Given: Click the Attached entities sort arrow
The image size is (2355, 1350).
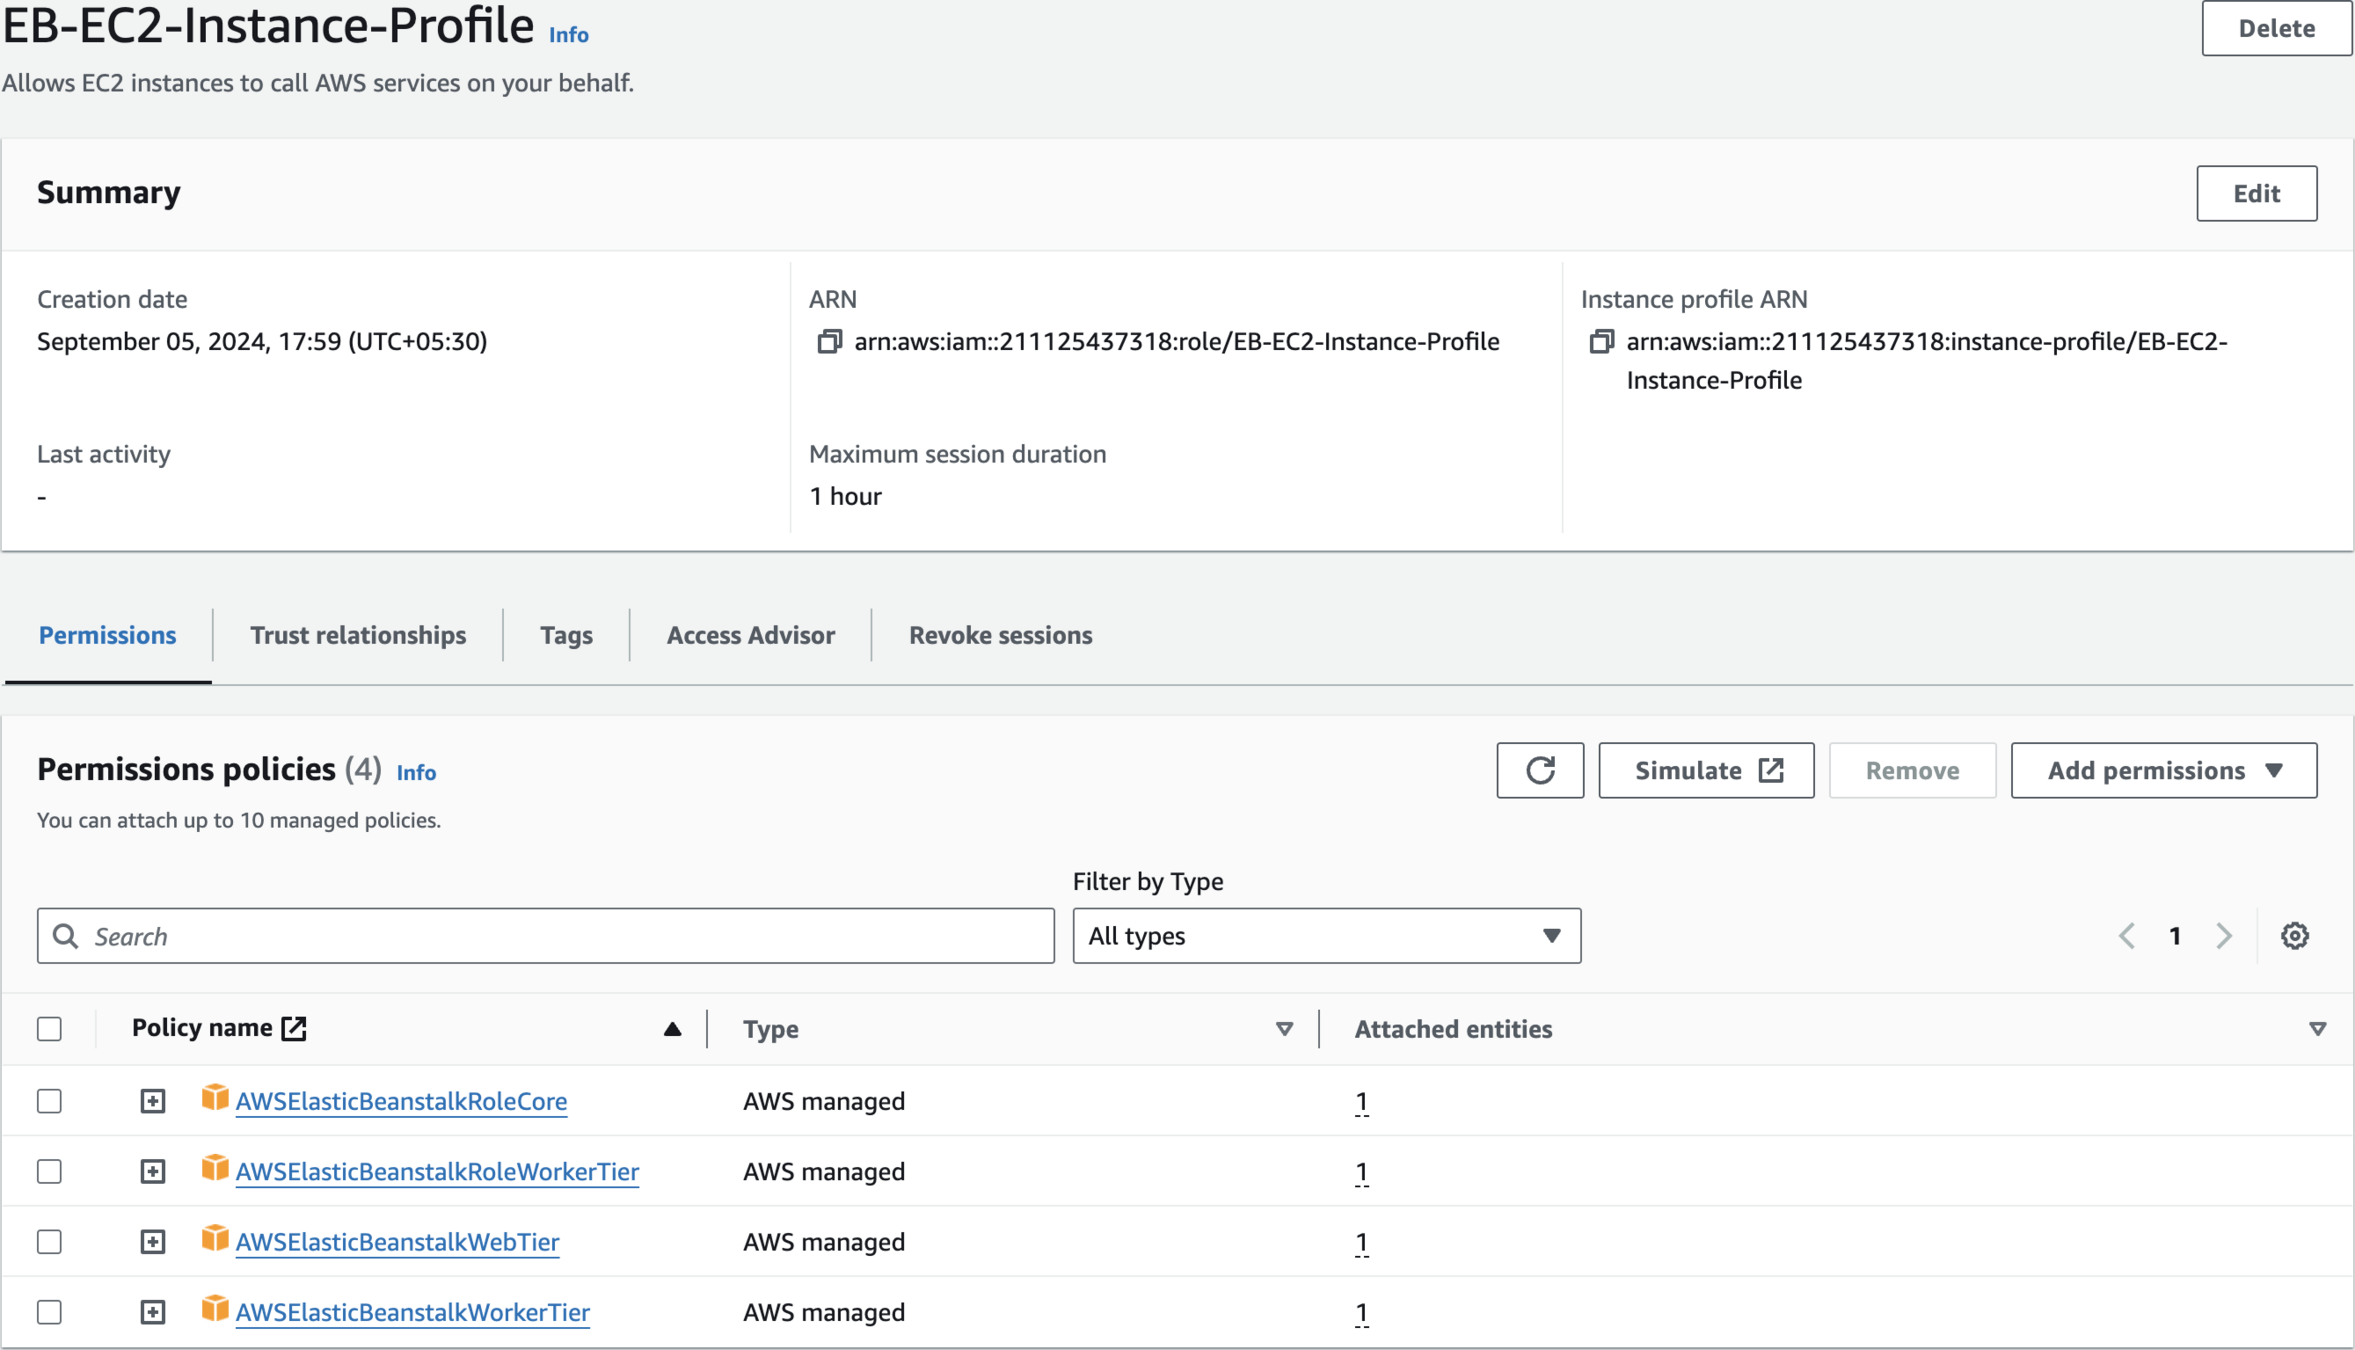Looking at the screenshot, I should 2317,1029.
